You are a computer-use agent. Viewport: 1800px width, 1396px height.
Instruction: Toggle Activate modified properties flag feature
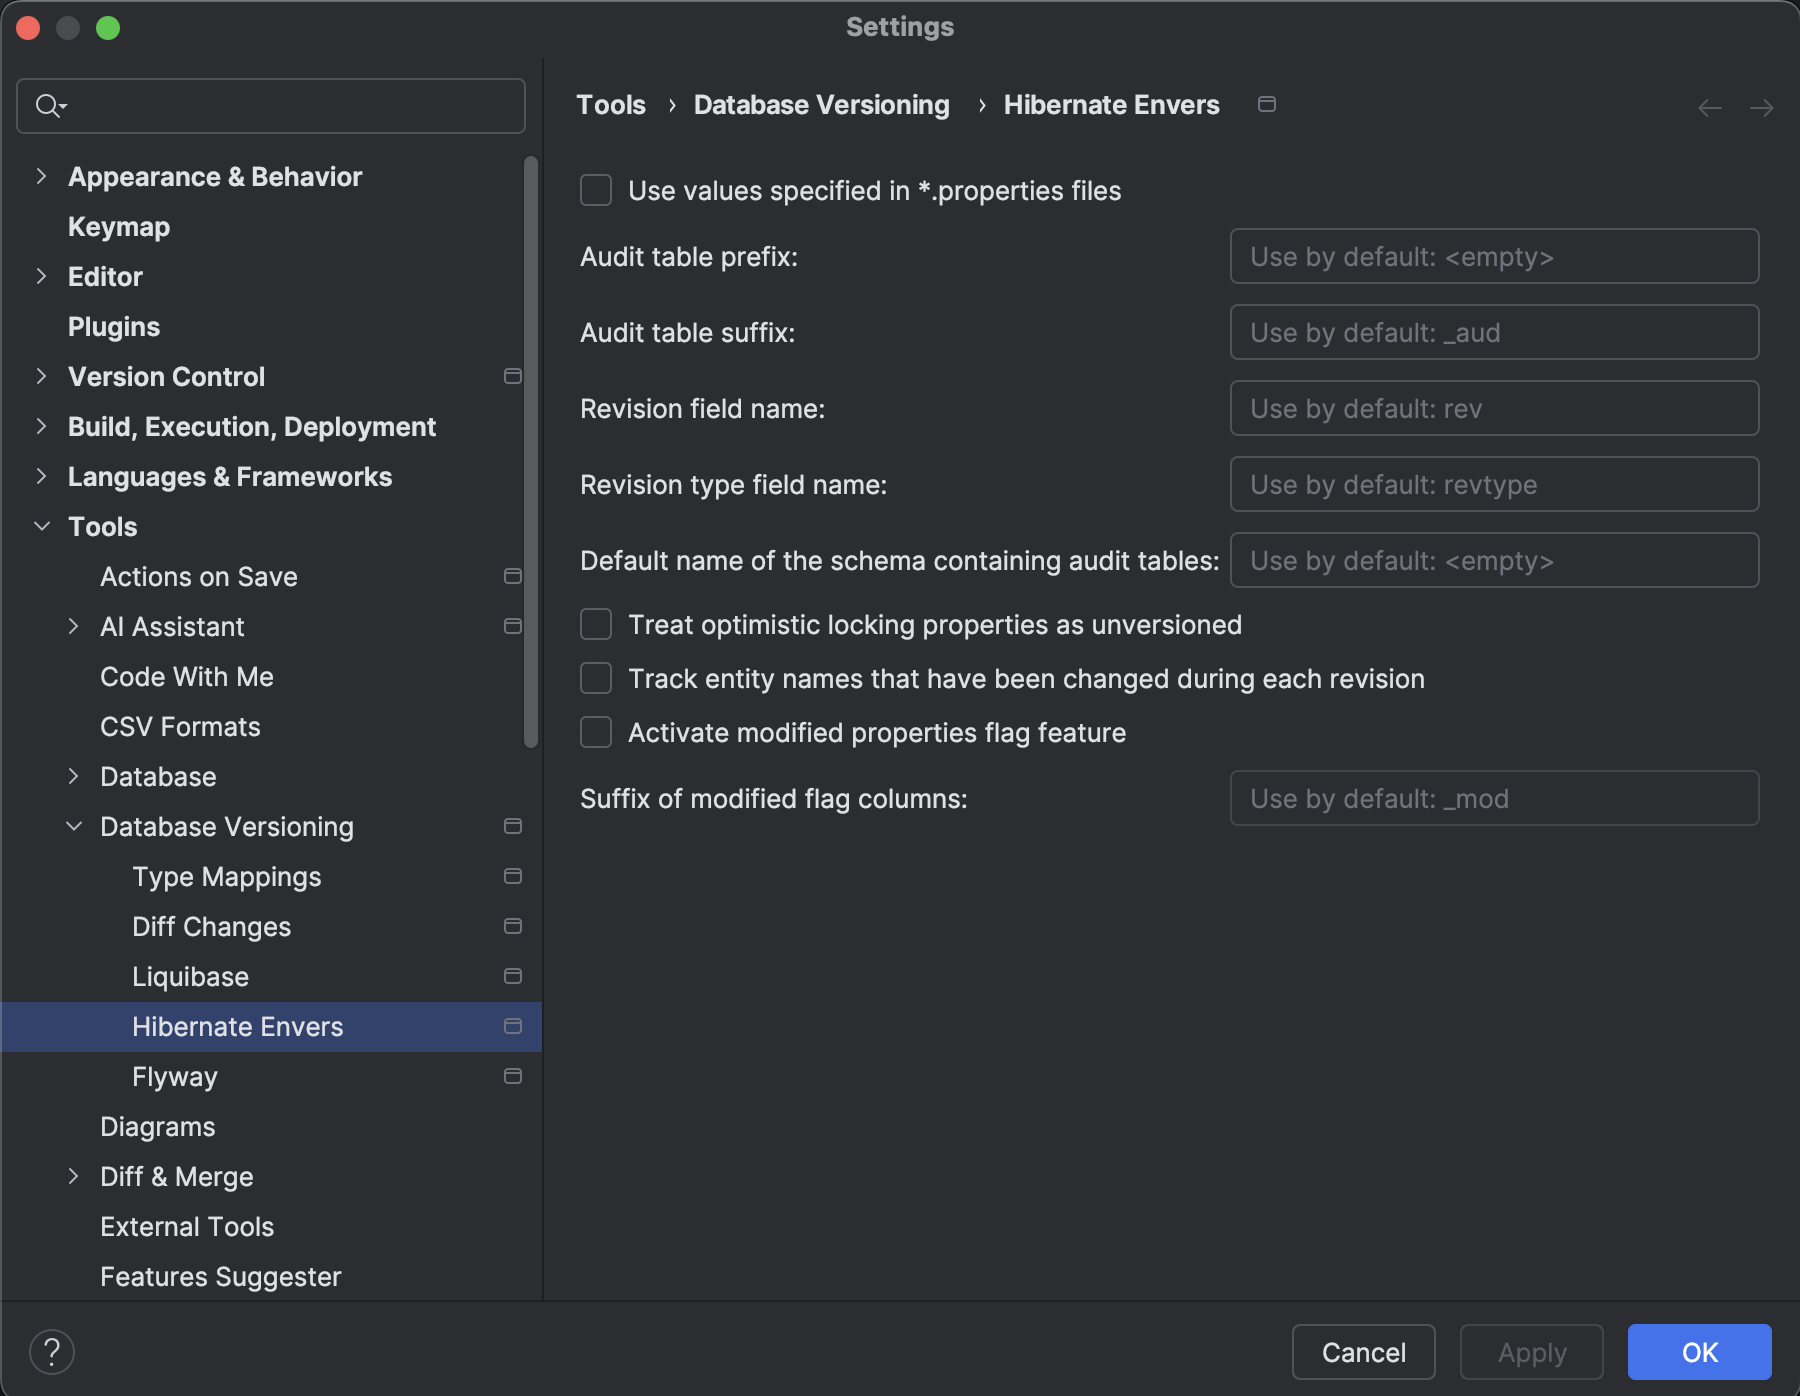click(596, 732)
